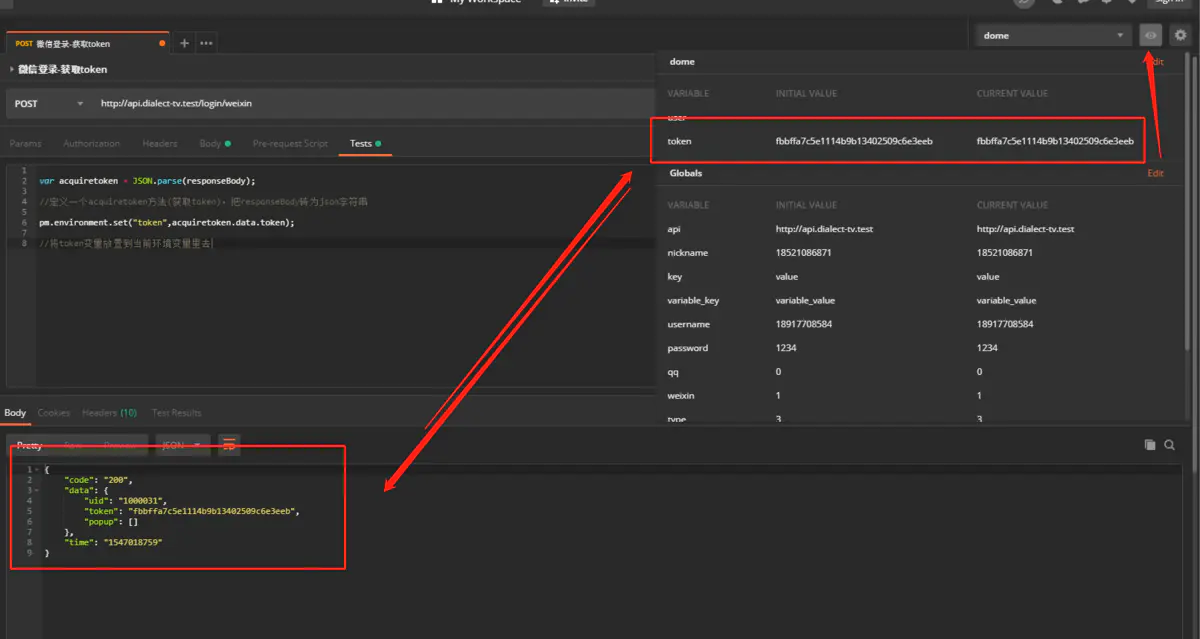The height and width of the screenshot is (639, 1200).
Task: Expand the 微信登录-获取token request description arrow
Action: coord(11,70)
